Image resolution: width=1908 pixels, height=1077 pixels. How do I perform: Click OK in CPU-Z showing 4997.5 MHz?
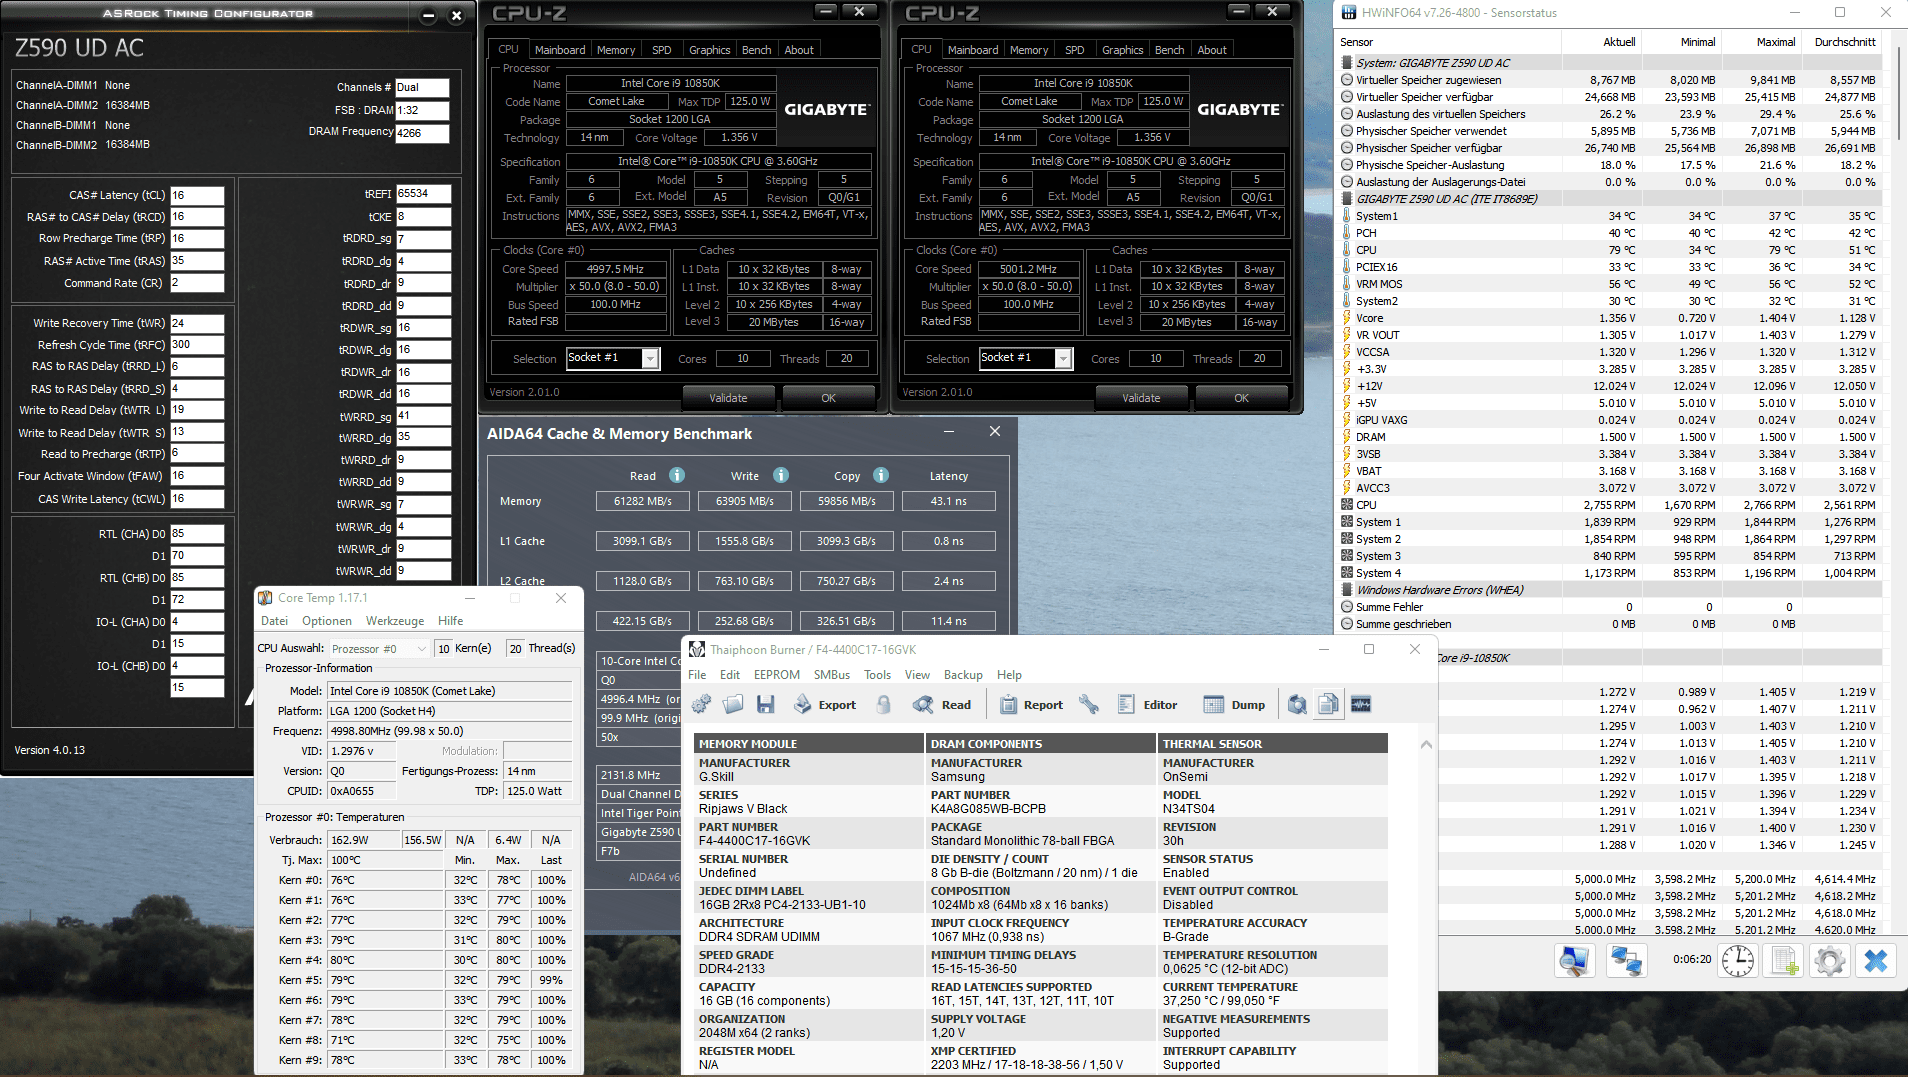click(x=828, y=397)
